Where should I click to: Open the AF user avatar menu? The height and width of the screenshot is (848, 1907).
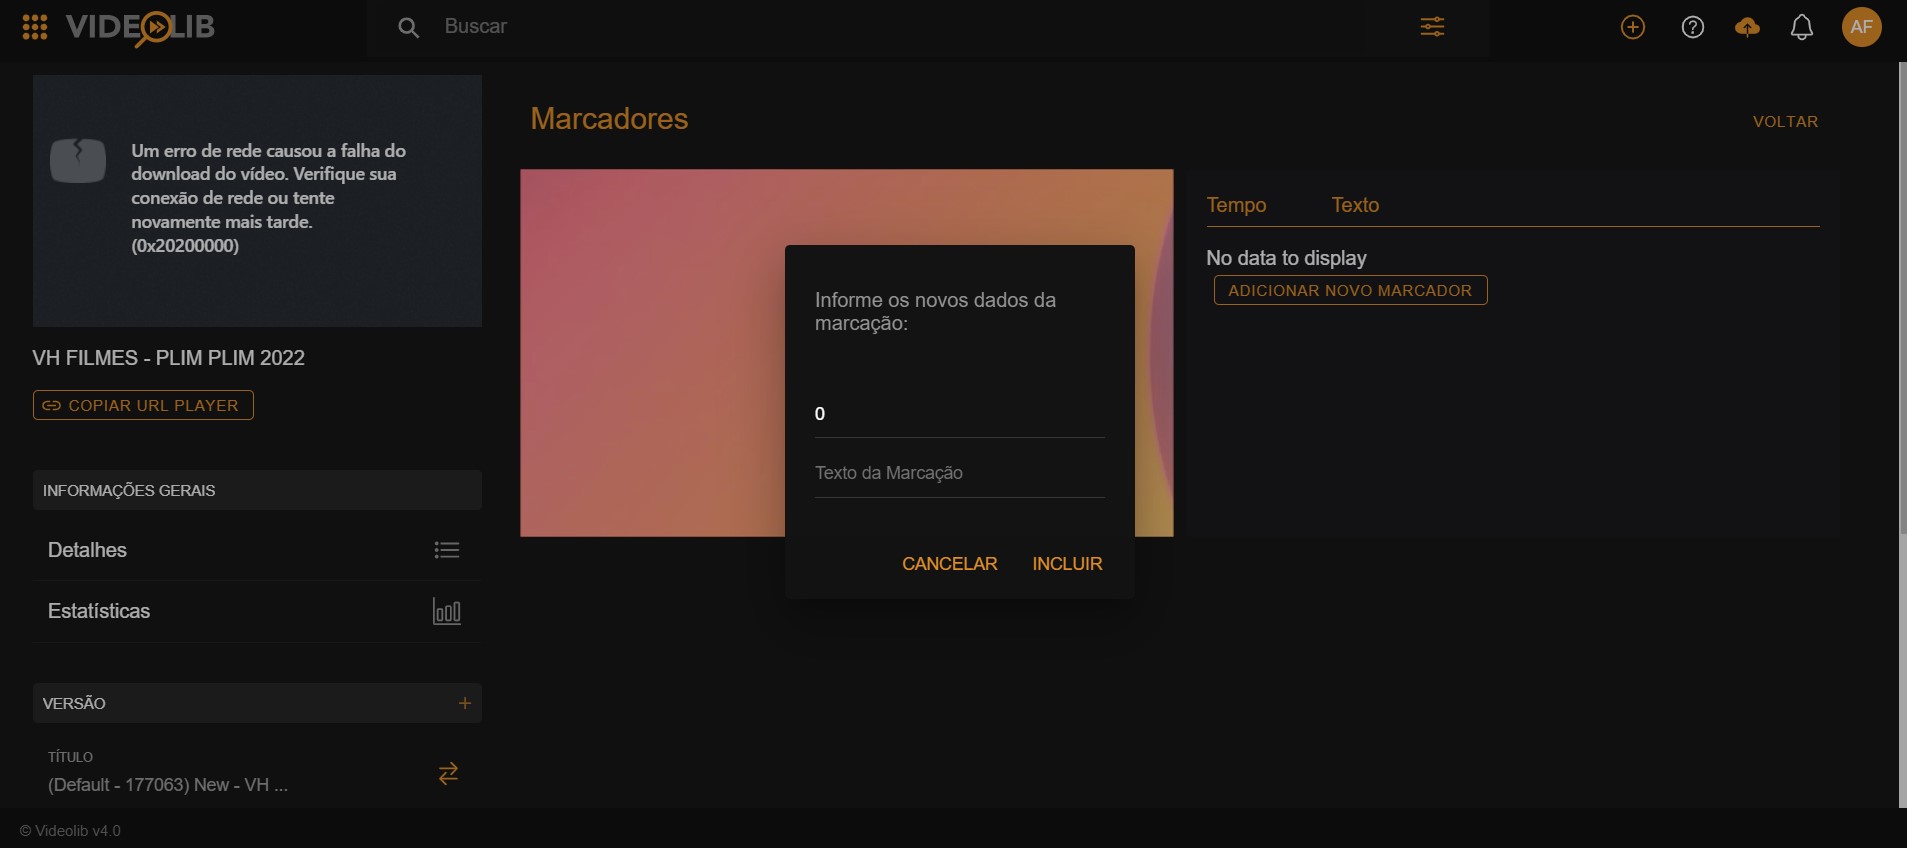click(x=1861, y=27)
